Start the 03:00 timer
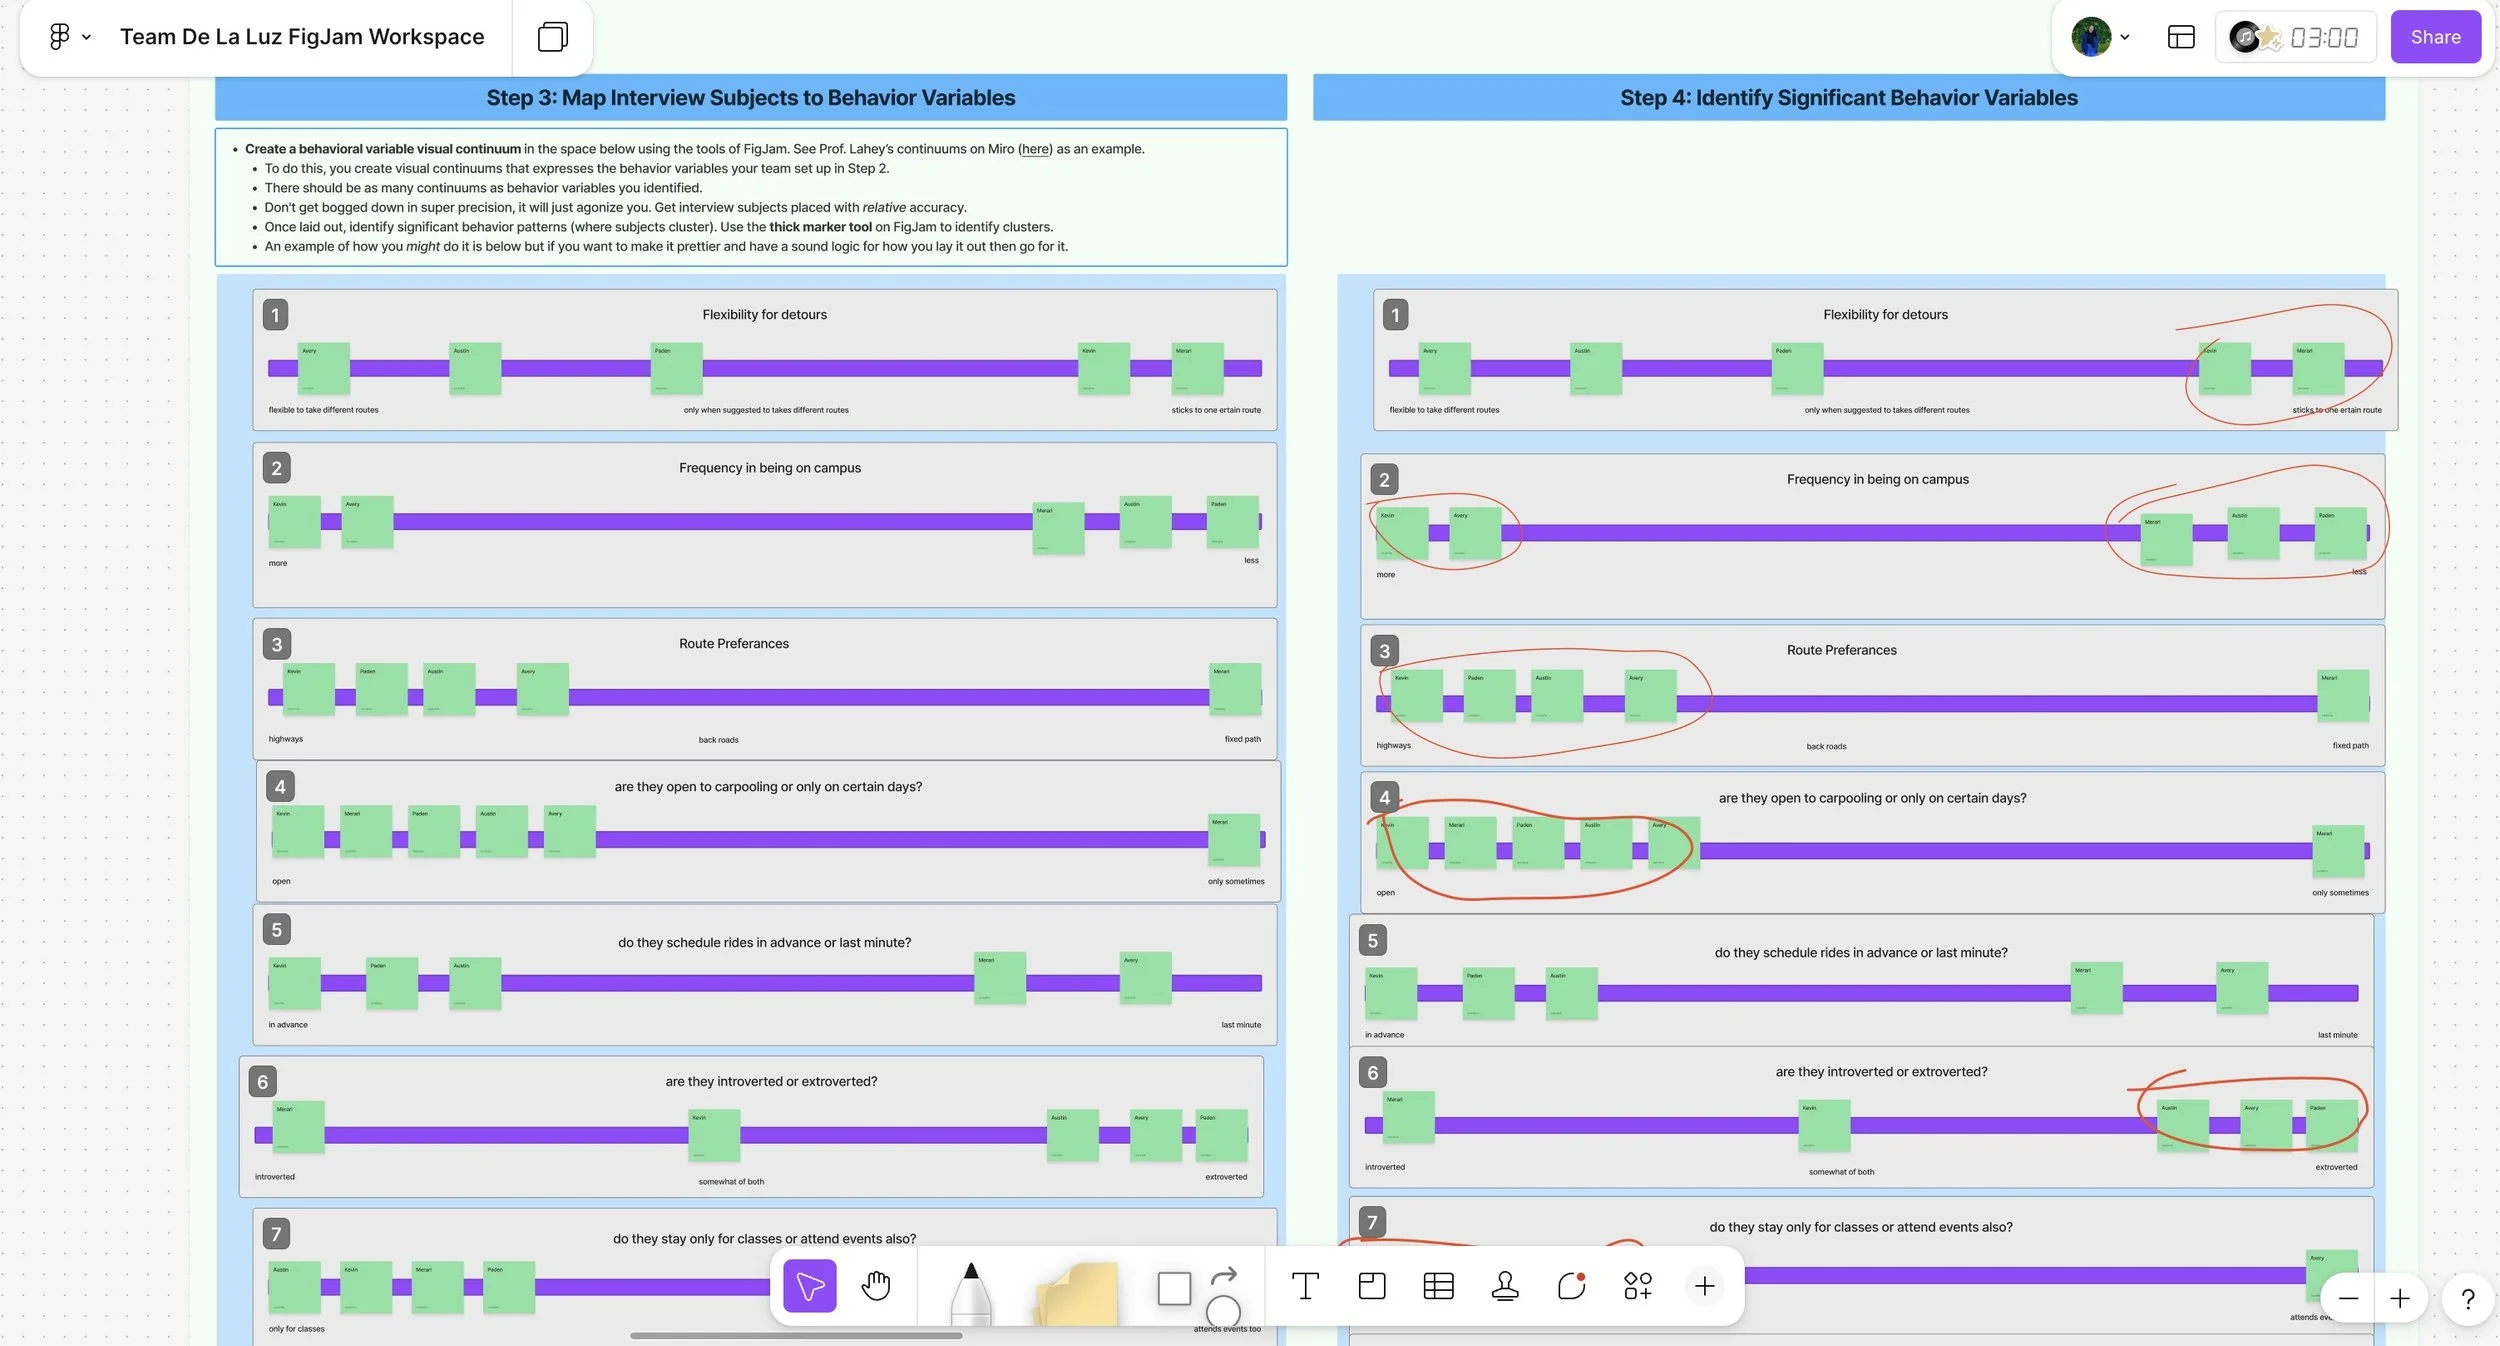2500x1346 pixels. [2323, 37]
